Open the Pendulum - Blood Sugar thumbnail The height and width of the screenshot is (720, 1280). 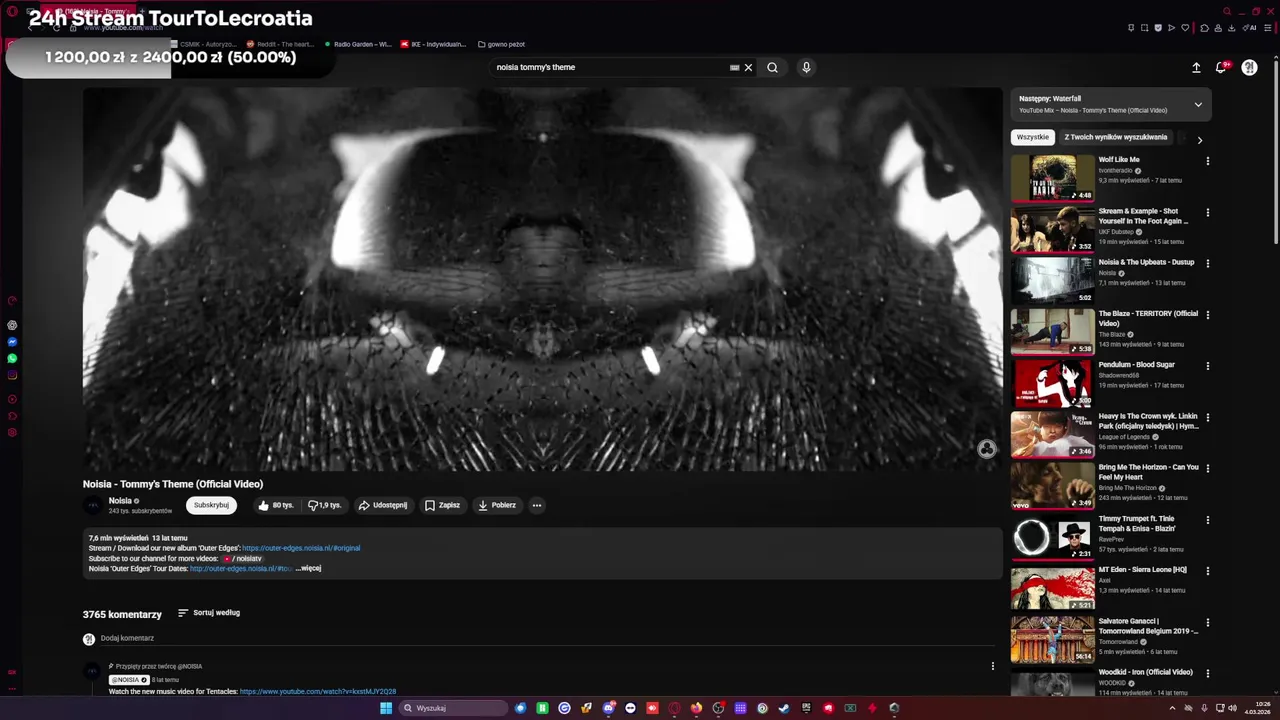coord(1053,383)
